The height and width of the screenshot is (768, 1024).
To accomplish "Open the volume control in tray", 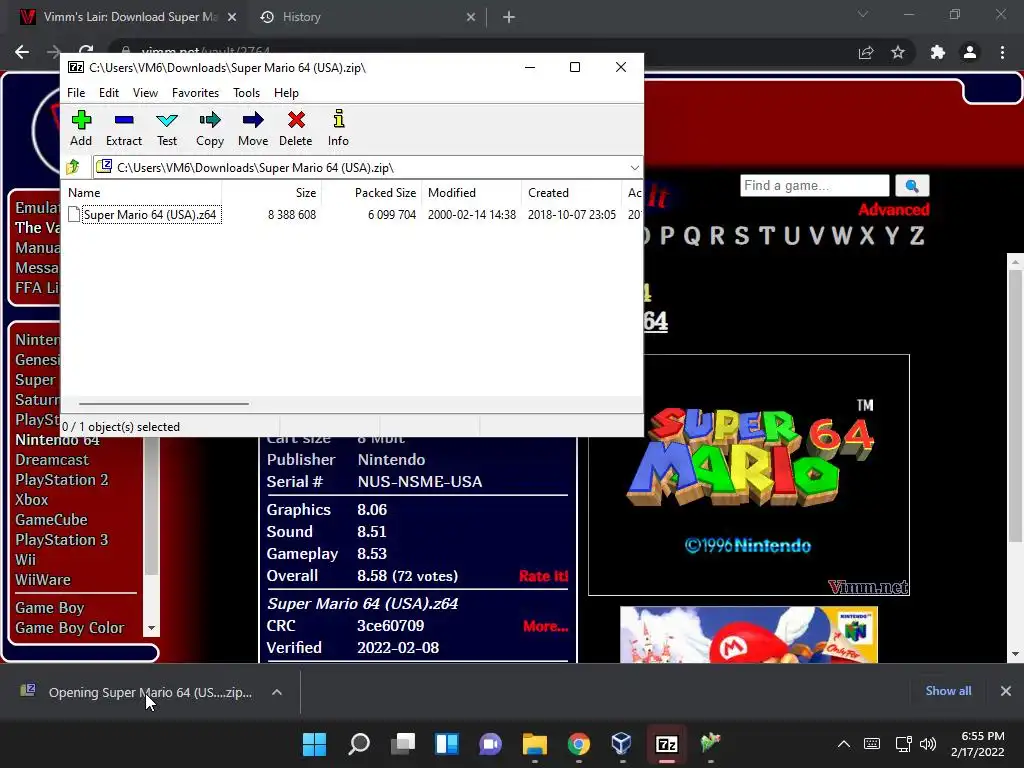I will click(x=927, y=744).
